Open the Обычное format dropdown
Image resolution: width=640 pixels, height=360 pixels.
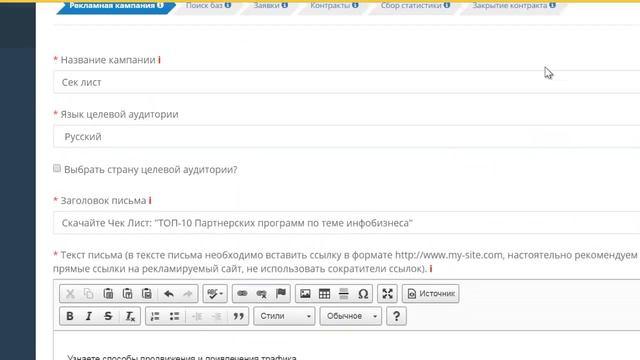tap(351, 316)
